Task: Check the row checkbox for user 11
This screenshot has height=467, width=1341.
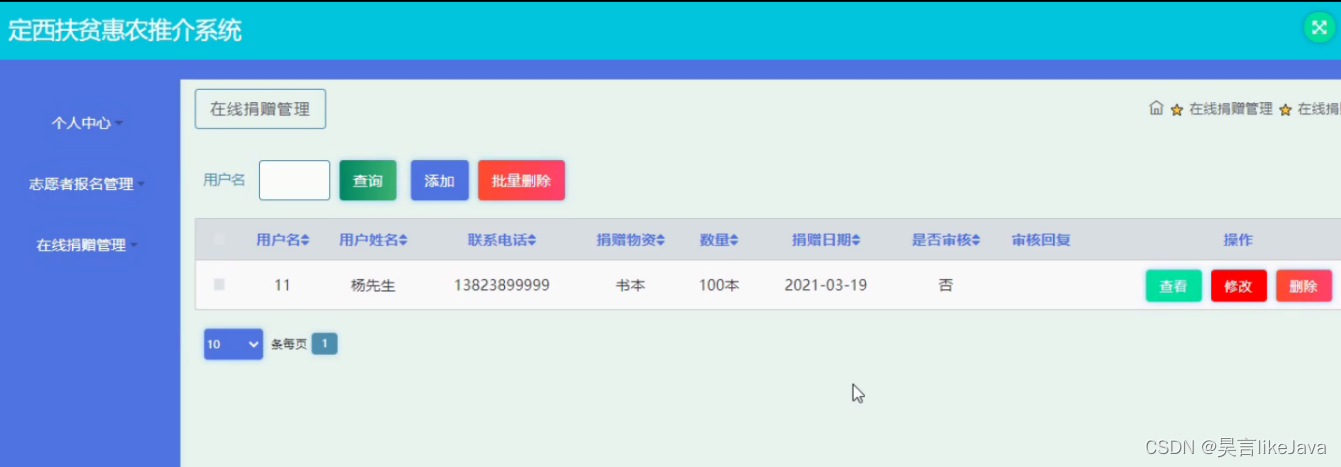Action: point(219,285)
